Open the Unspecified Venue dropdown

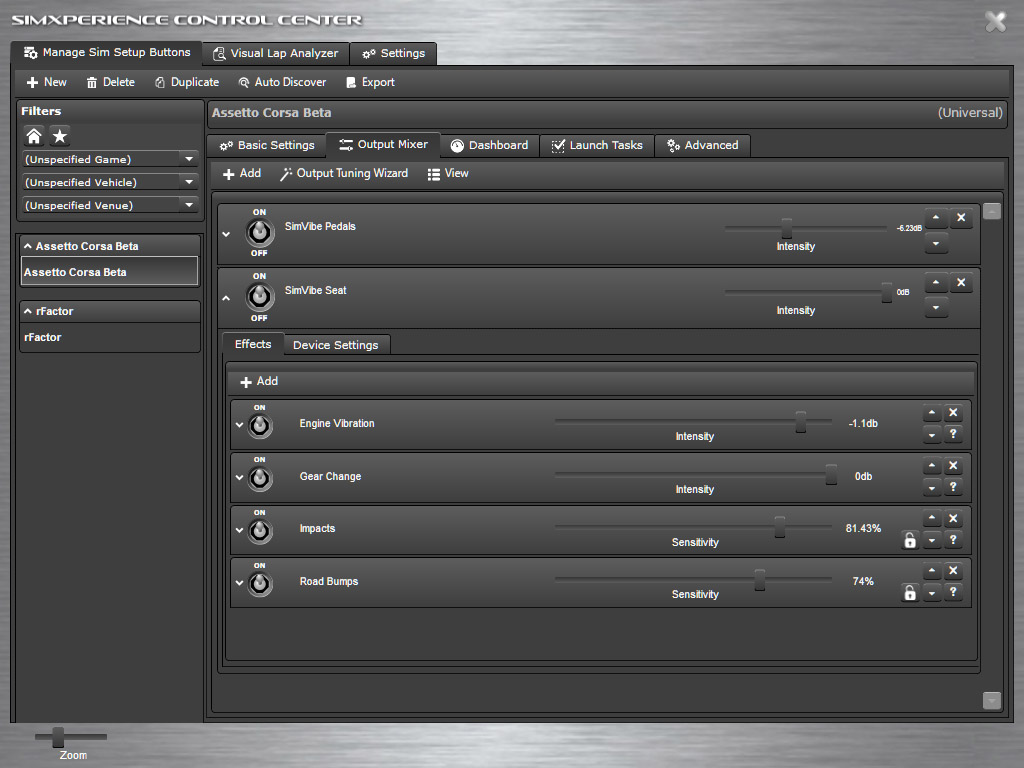click(x=189, y=205)
